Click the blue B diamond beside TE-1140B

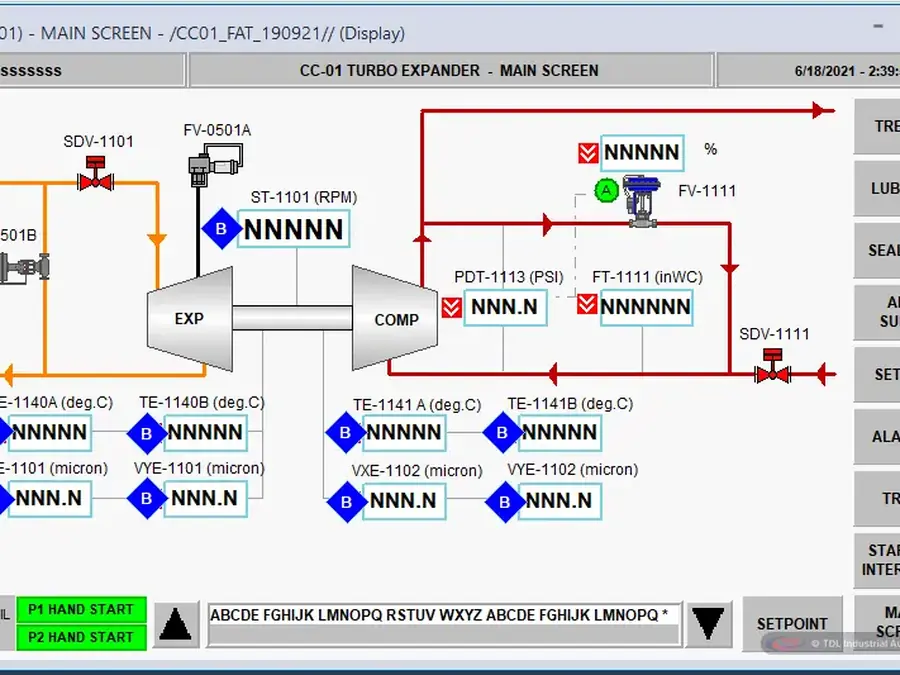click(146, 433)
